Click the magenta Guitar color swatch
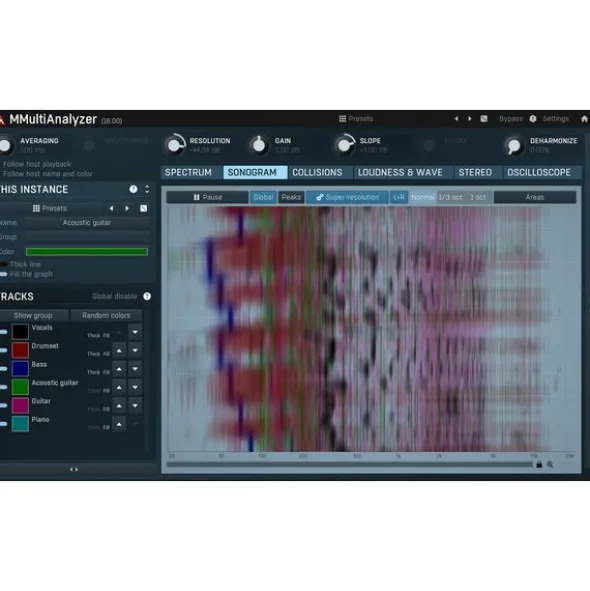The width and height of the screenshot is (590, 591). coord(20,406)
